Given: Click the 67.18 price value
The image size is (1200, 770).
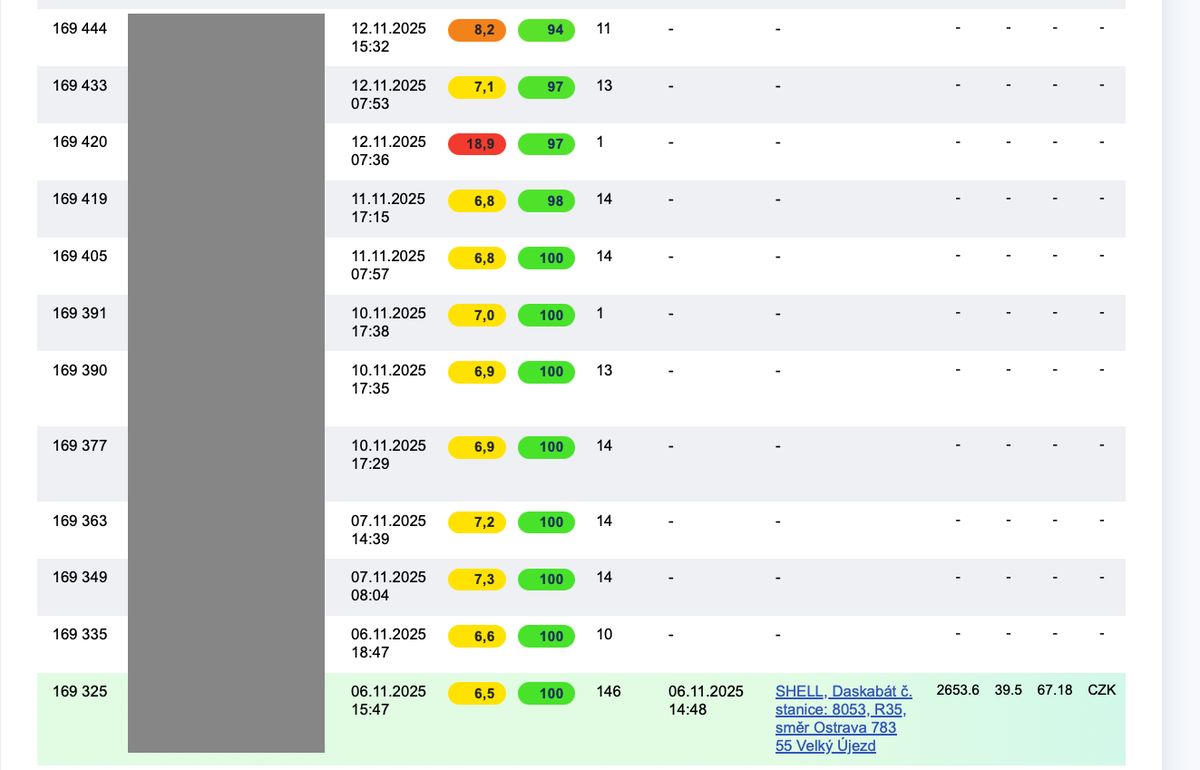Looking at the screenshot, I should point(1054,690).
